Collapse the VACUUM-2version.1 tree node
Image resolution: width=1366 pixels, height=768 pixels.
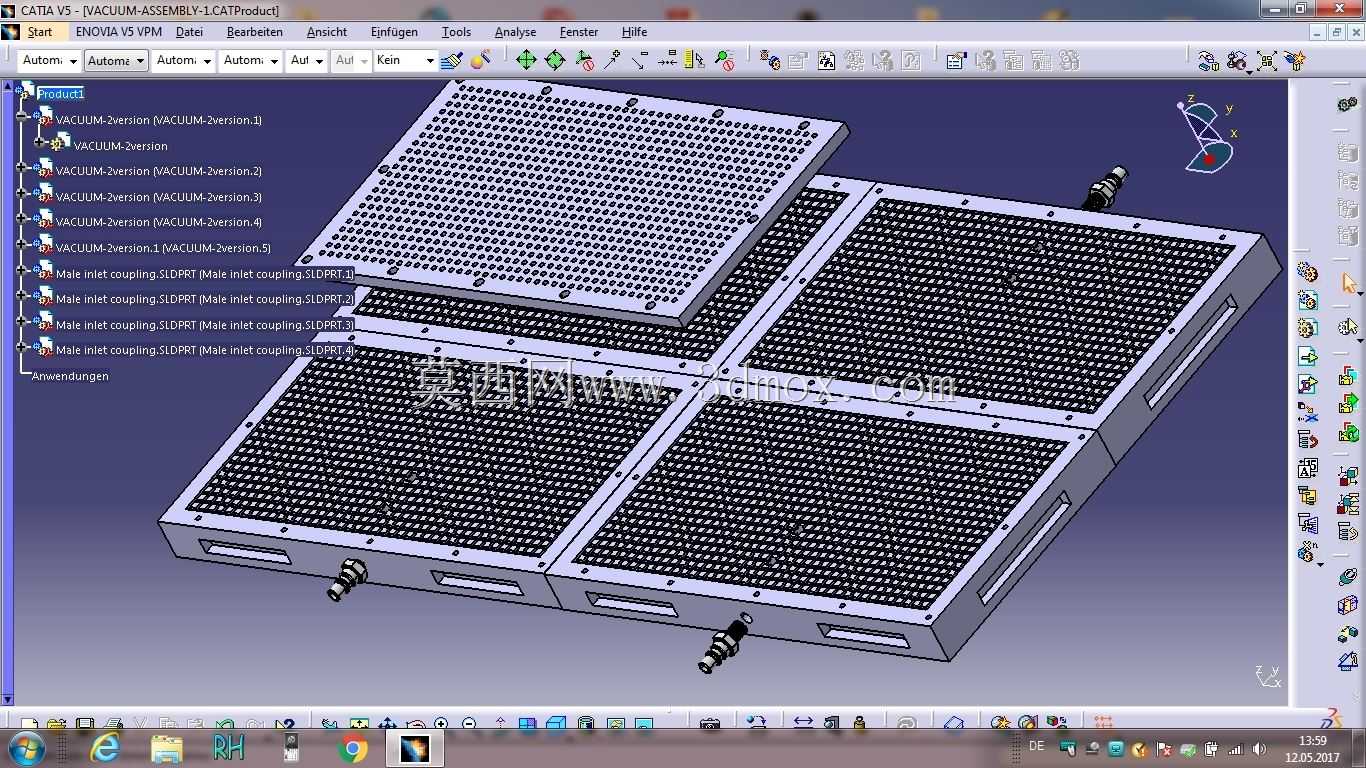[x=22, y=117]
